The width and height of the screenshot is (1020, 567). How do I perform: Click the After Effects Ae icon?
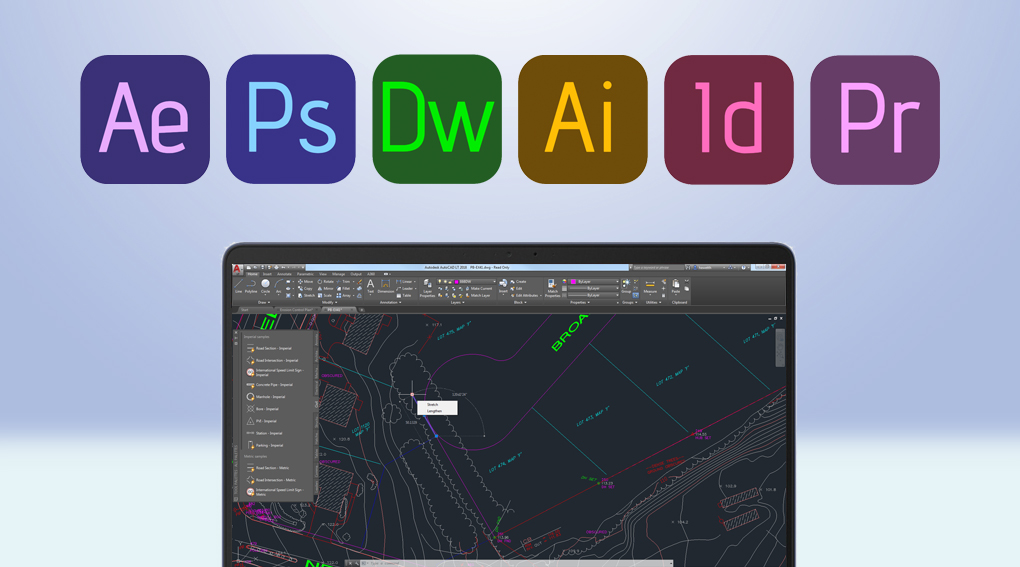coord(145,120)
